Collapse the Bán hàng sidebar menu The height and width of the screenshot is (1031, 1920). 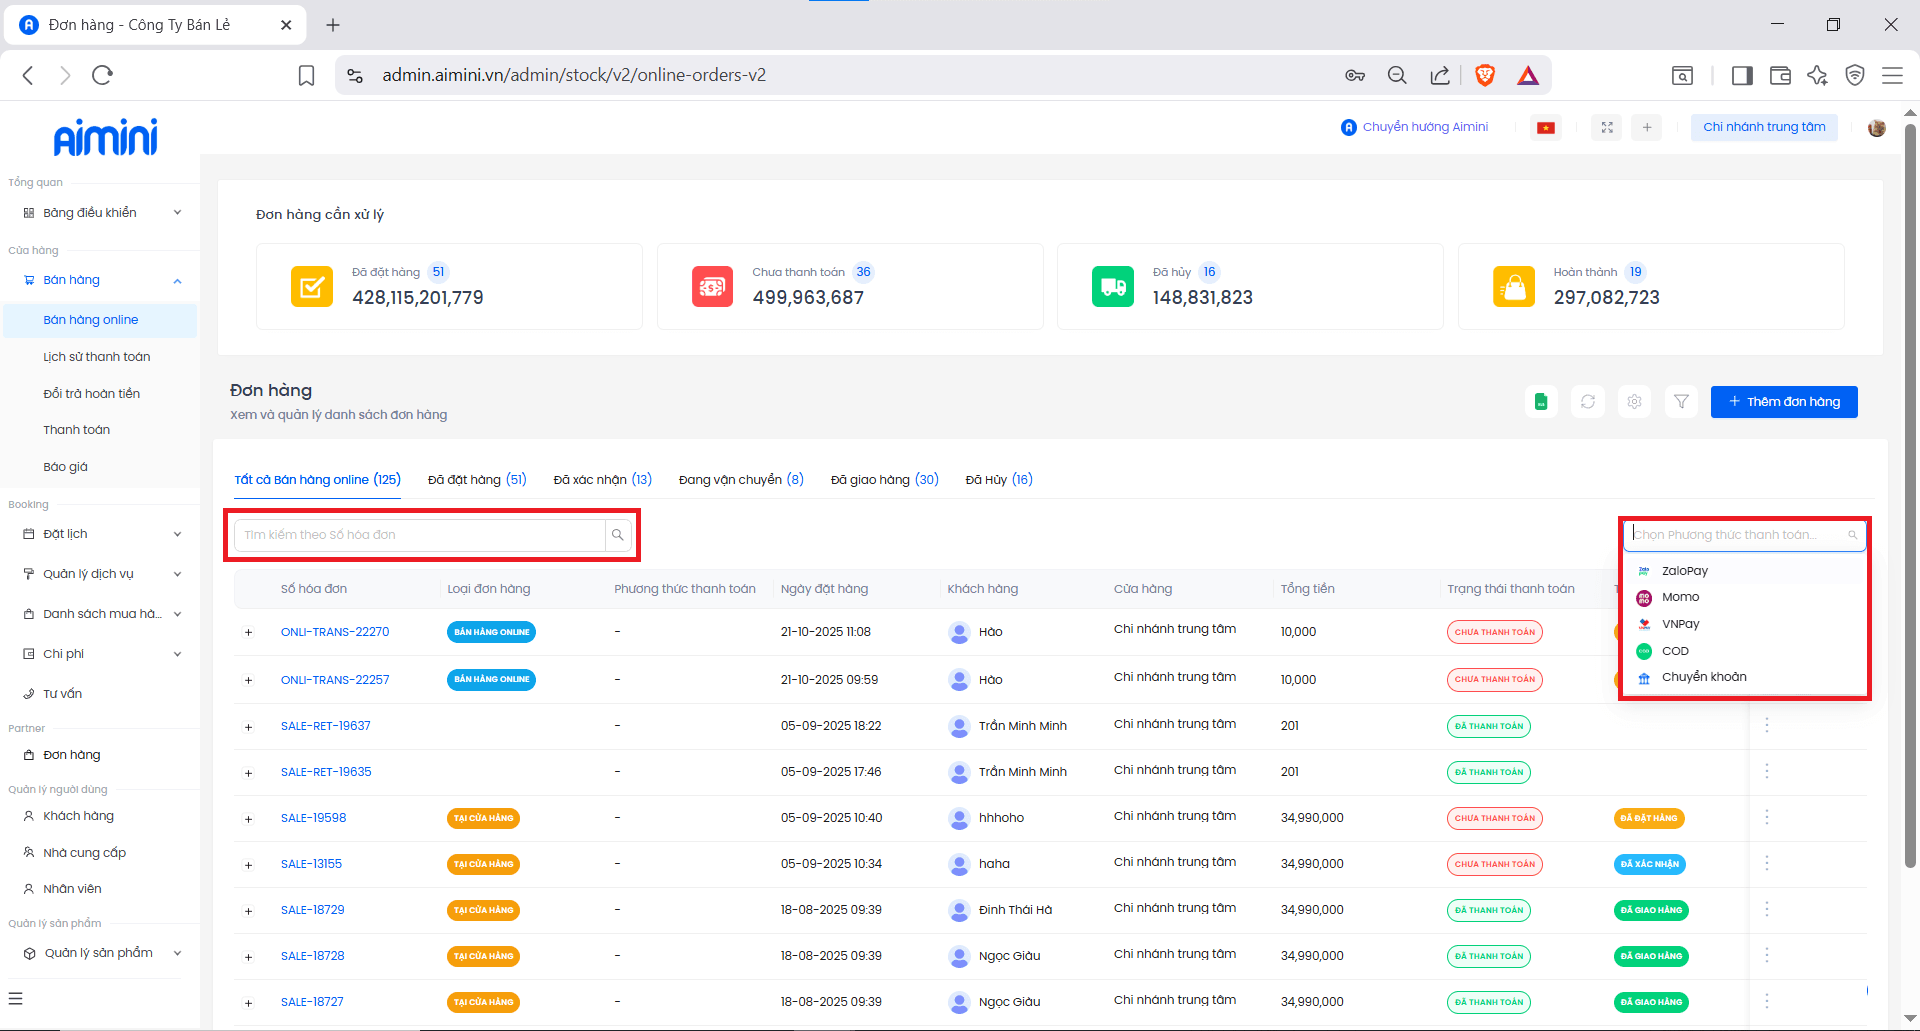(x=177, y=281)
